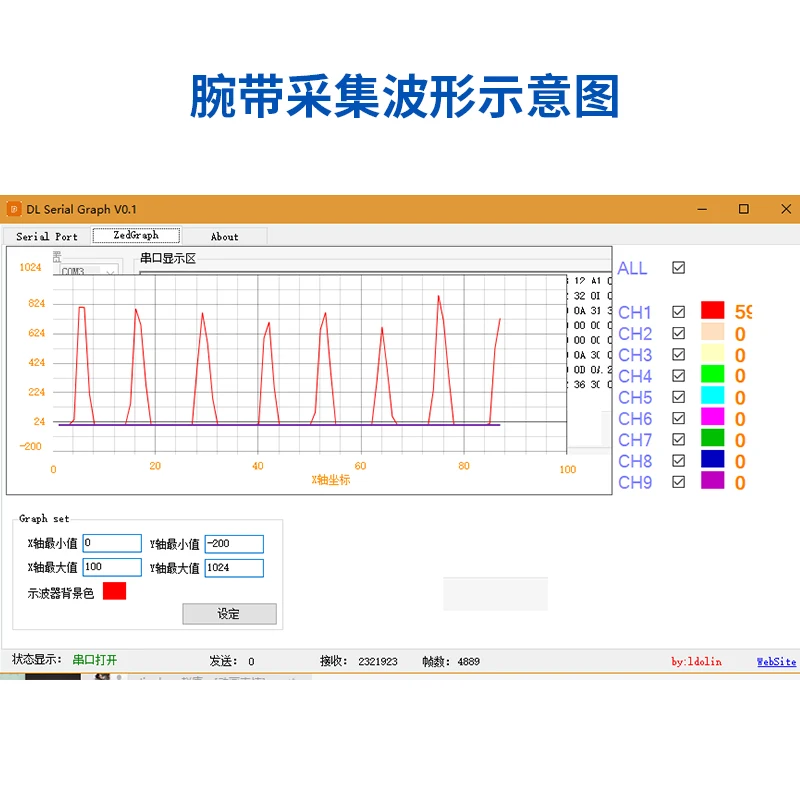
Task: Click frame count value 4889
Action: 468,662
